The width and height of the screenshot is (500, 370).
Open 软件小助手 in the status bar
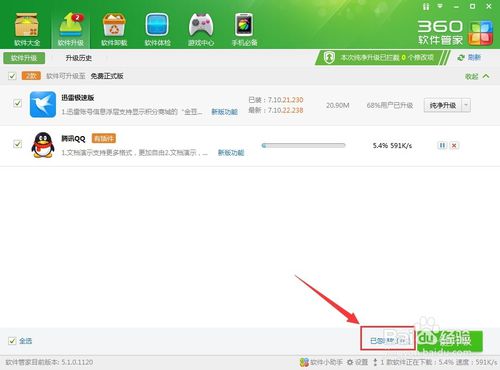coord(321,362)
